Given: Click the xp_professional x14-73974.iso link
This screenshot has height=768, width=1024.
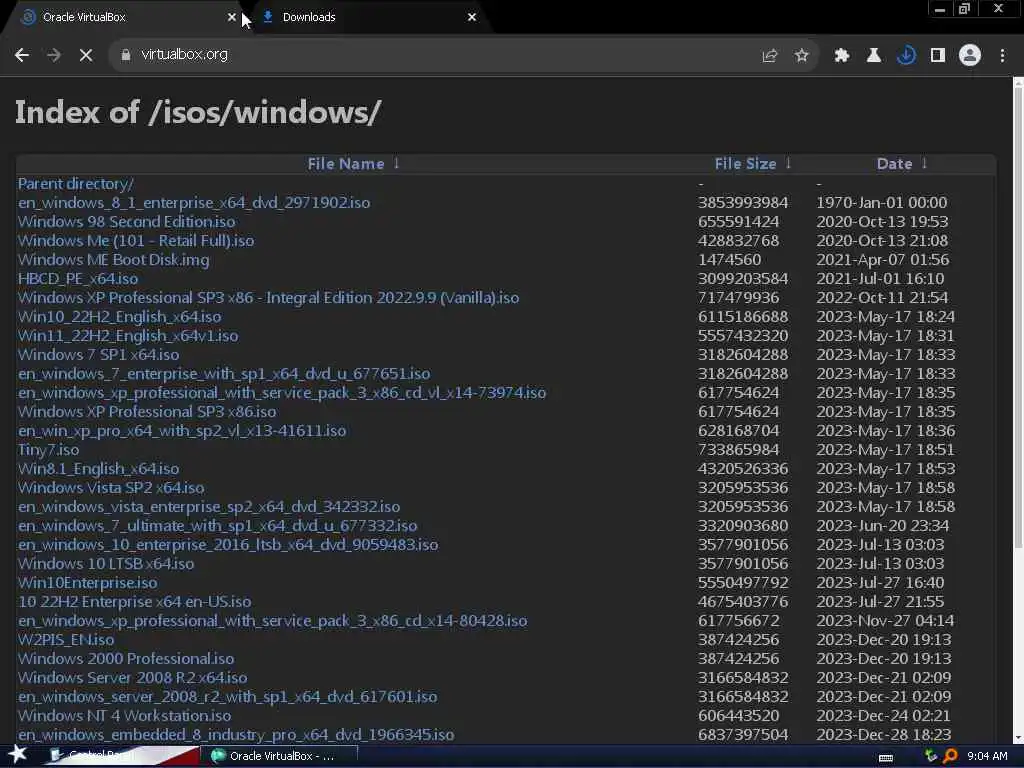Looking at the screenshot, I should point(282,392).
